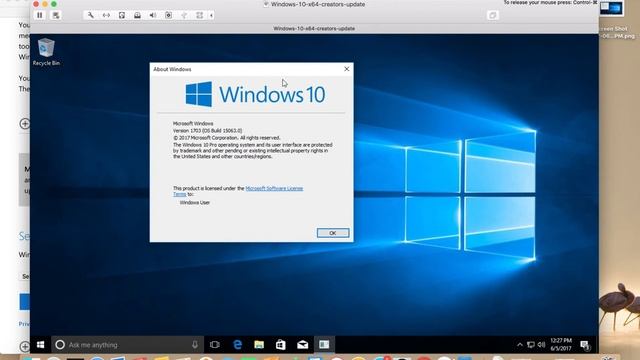The height and width of the screenshot is (360, 640).
Task: Click the window view icon at toolbar right
Action: [493, 16]
